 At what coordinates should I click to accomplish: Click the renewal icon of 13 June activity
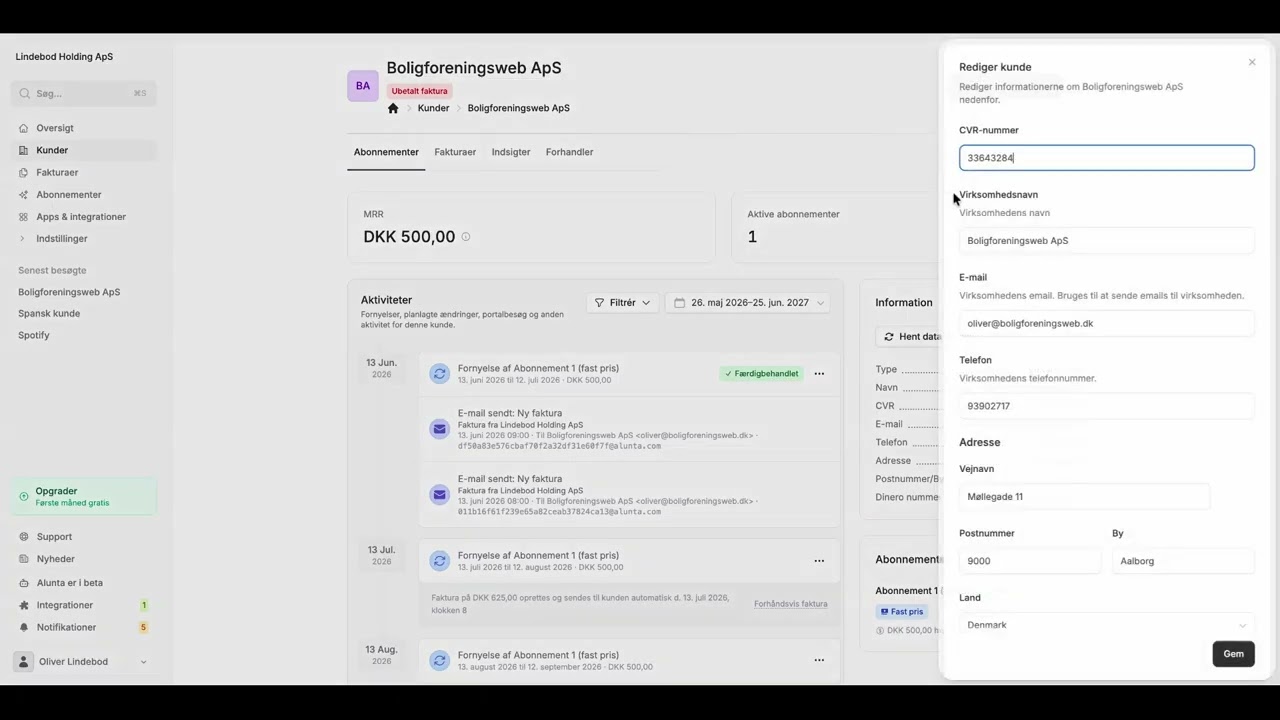(439, 374)
